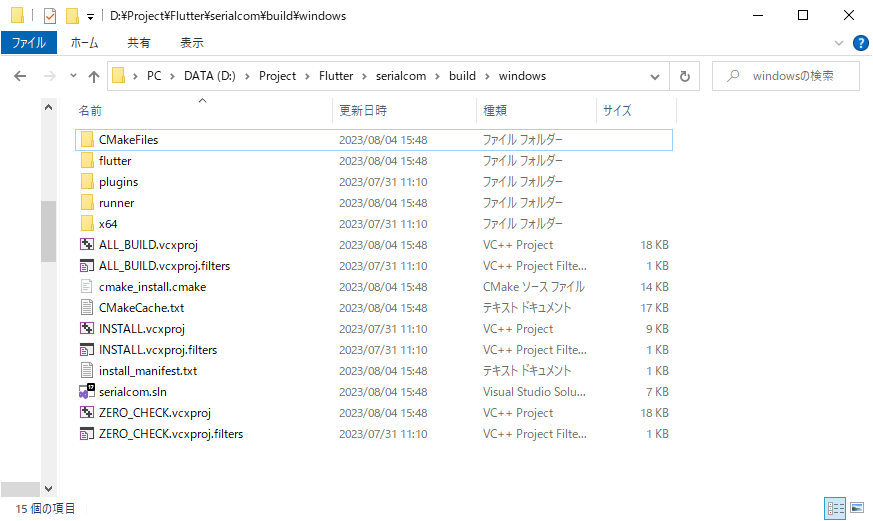Refresh the windows folder view

(685, 76)
